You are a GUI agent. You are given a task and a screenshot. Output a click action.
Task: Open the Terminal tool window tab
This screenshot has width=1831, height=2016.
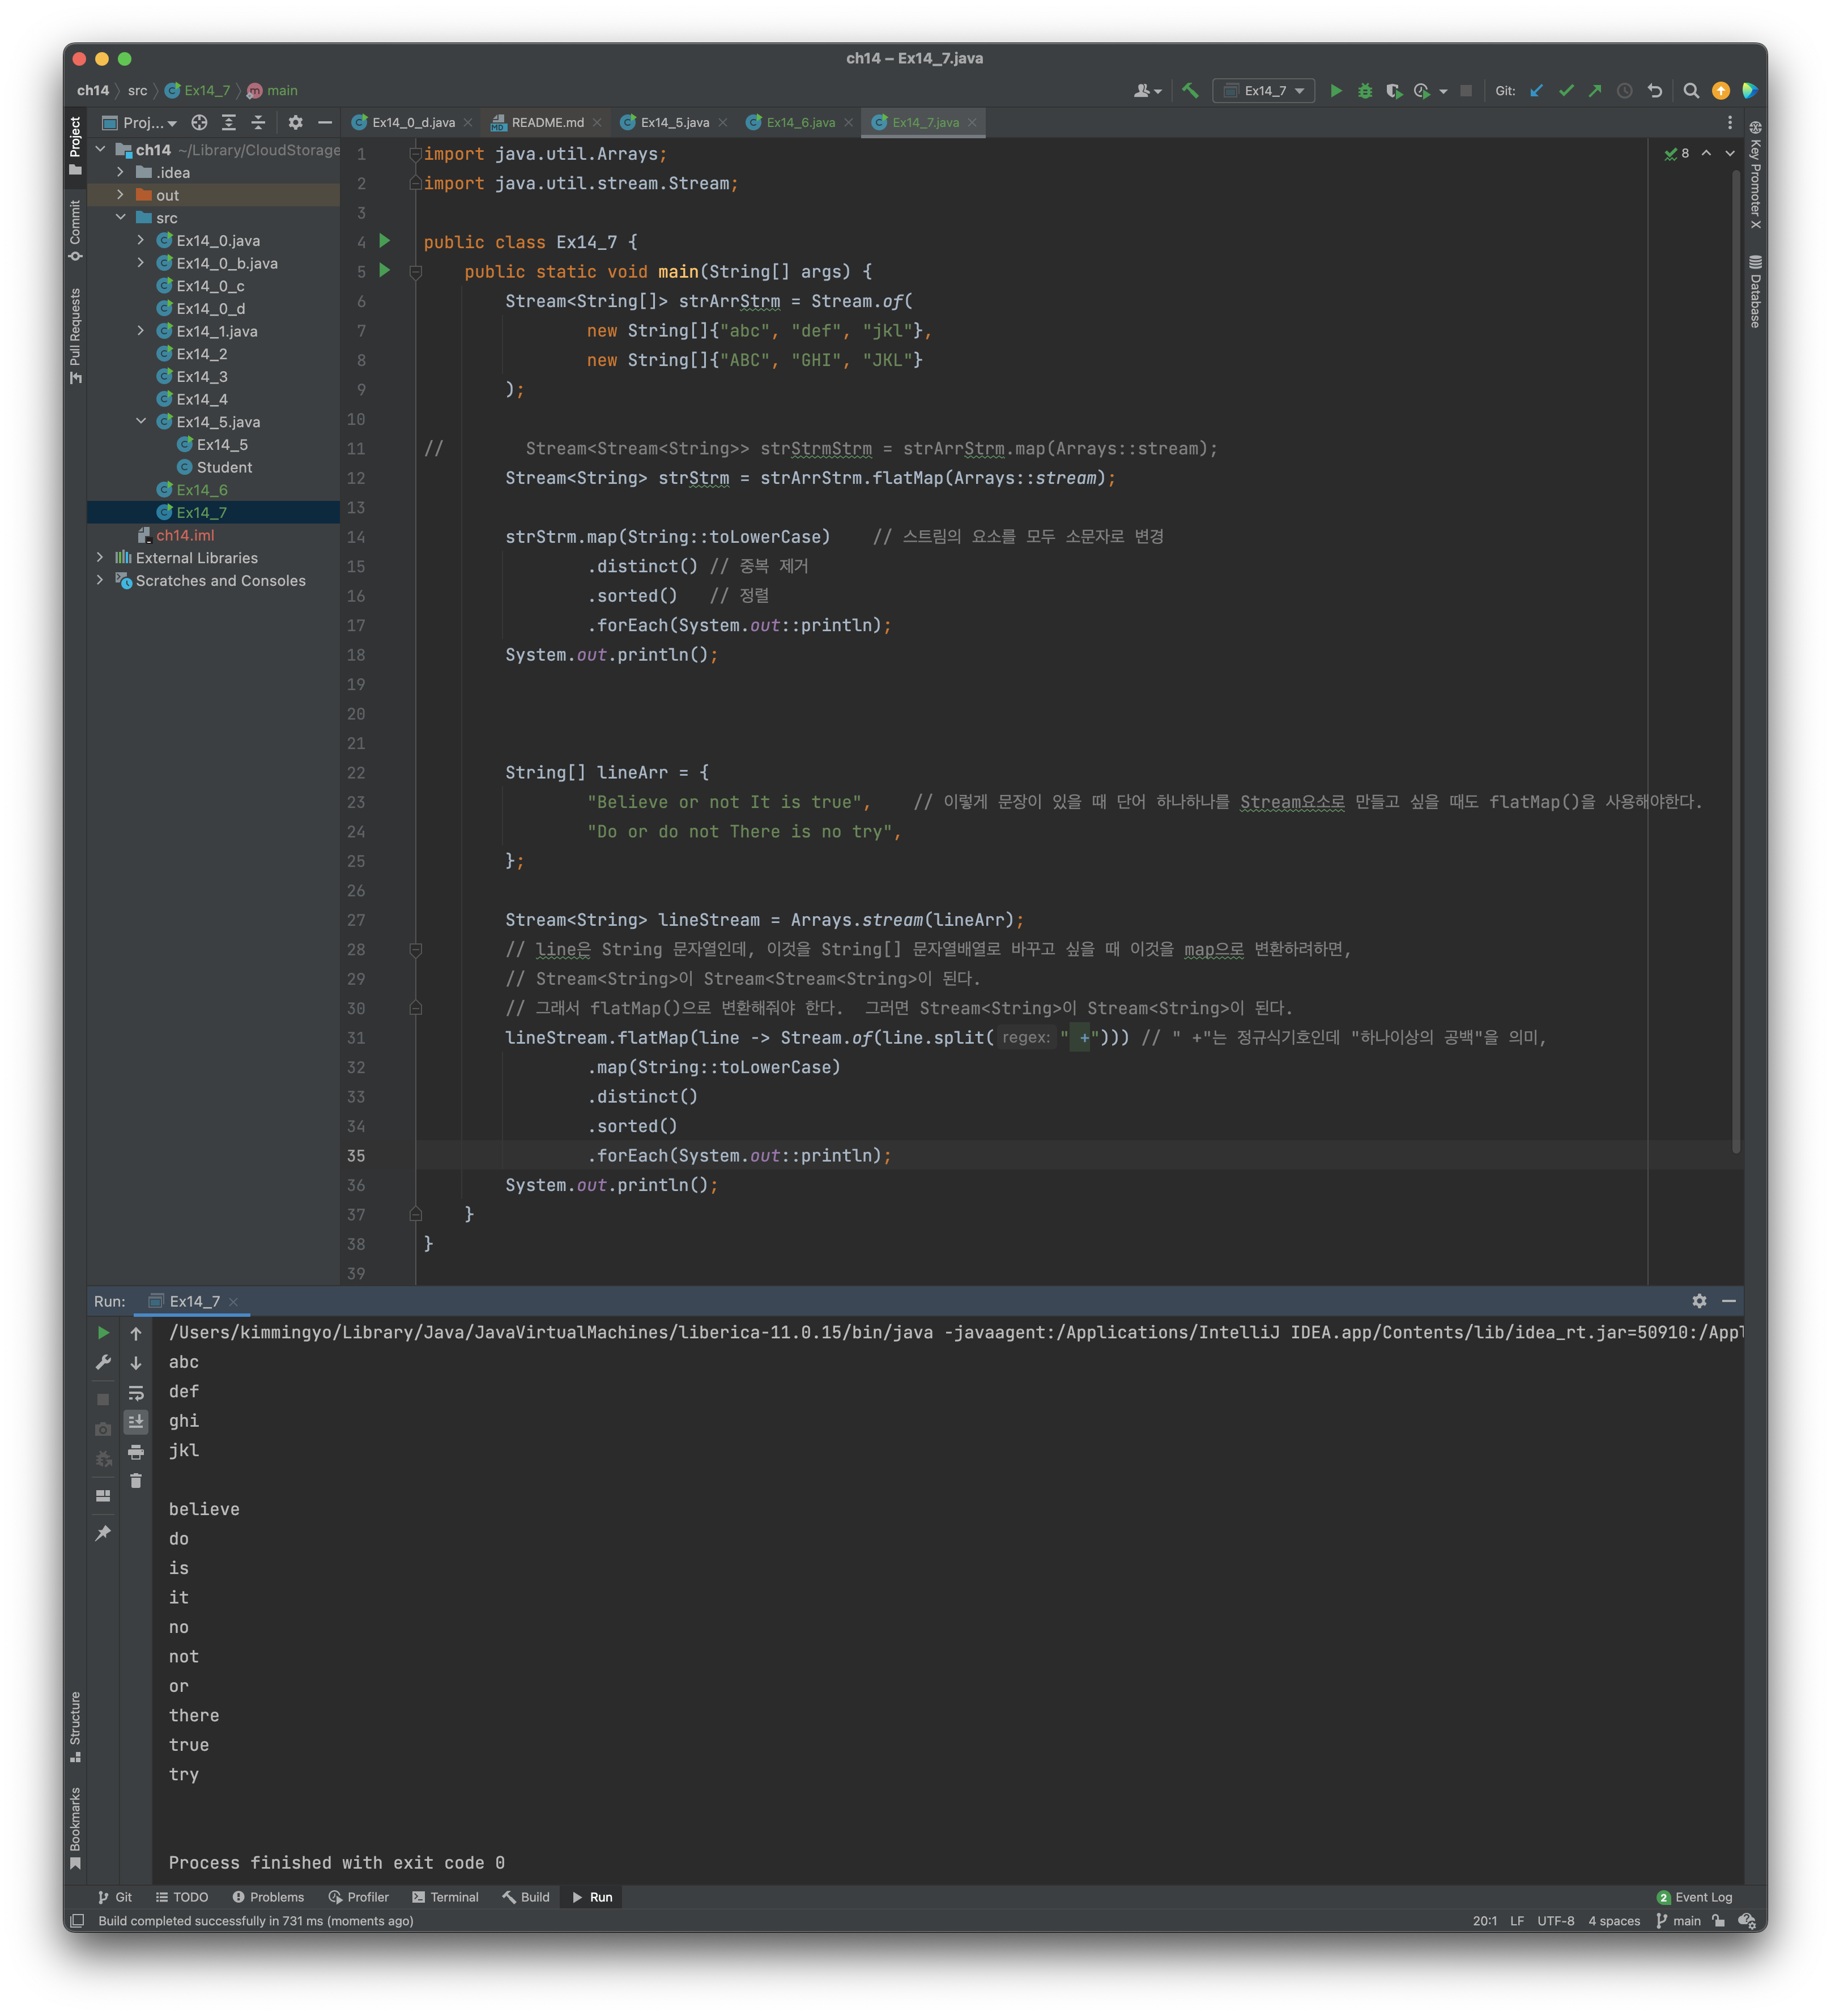445,1897
